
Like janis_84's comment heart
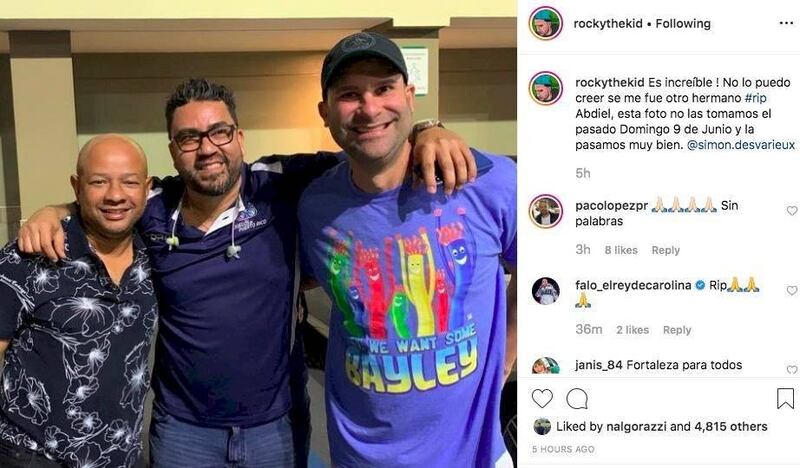click(792, 370)
